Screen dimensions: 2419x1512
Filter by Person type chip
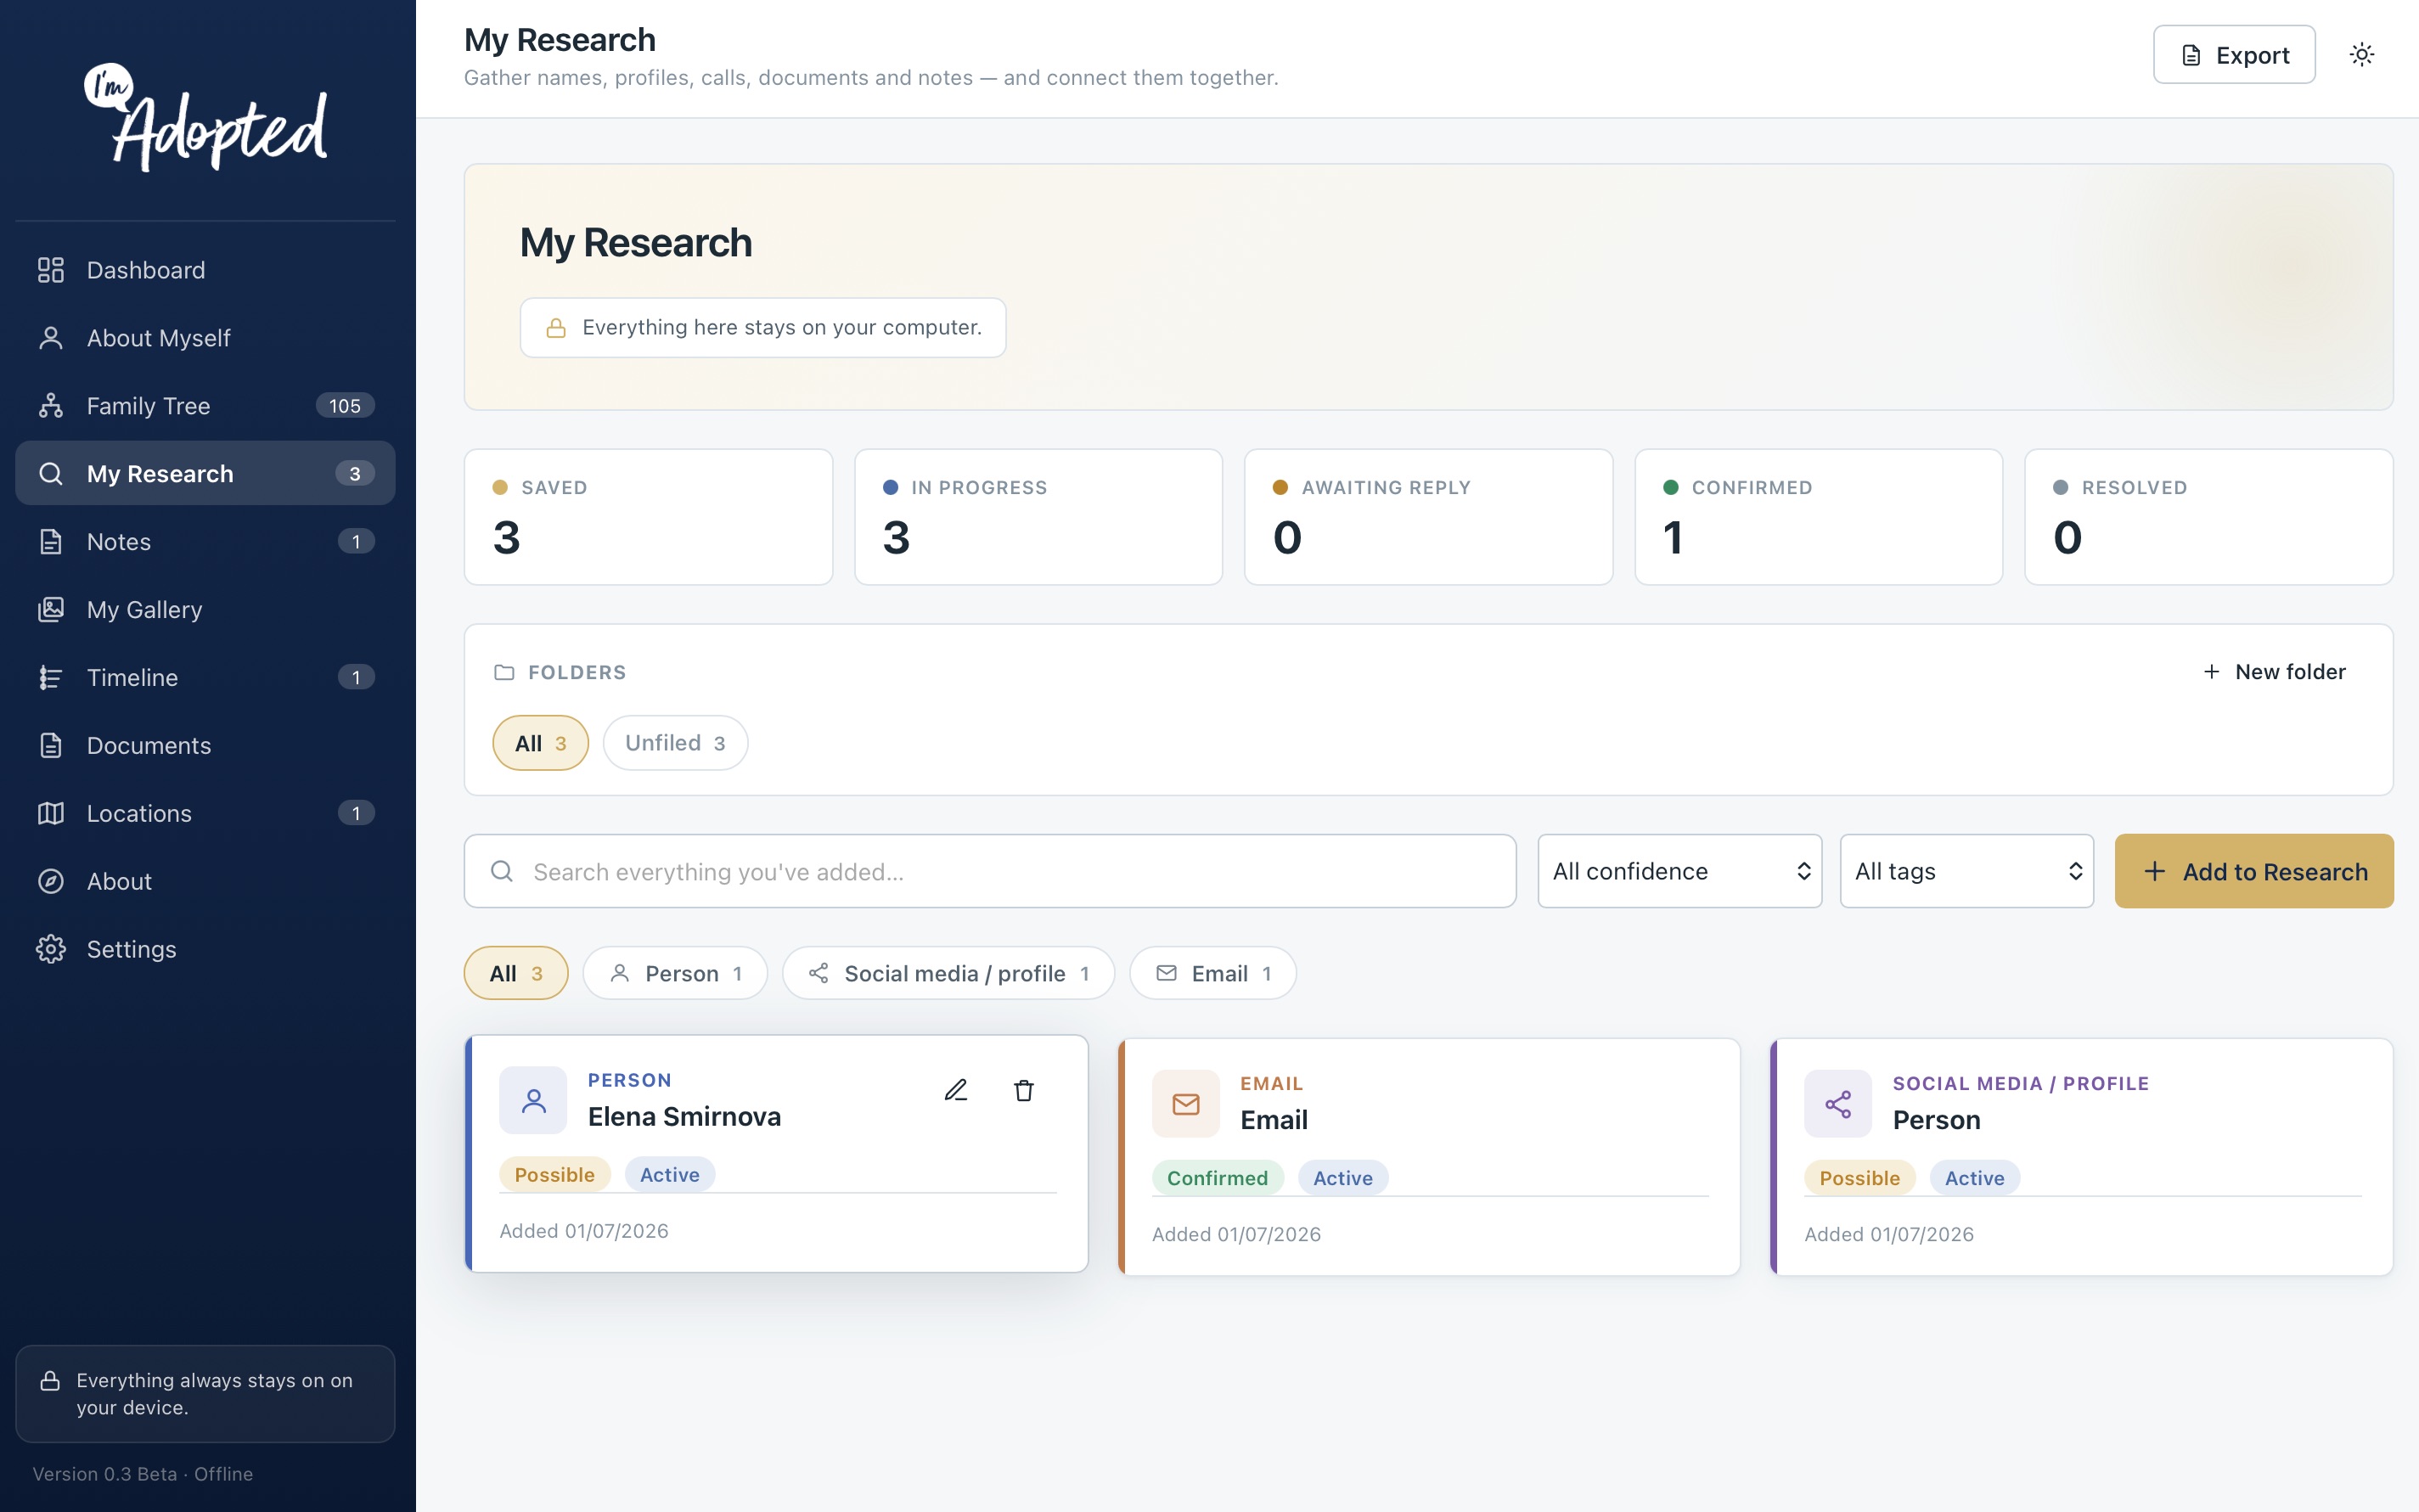tap(675, 973)
